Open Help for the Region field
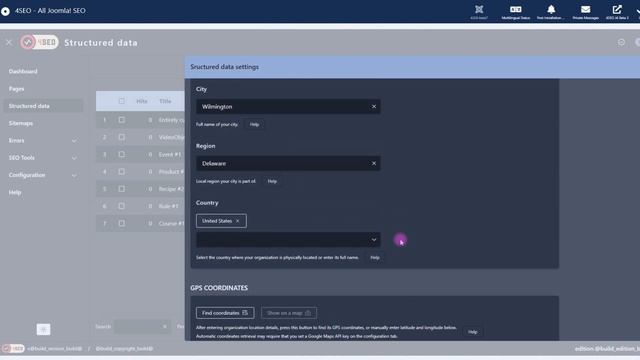This screenshot has height=360, width=640. [x=272, y=181]
